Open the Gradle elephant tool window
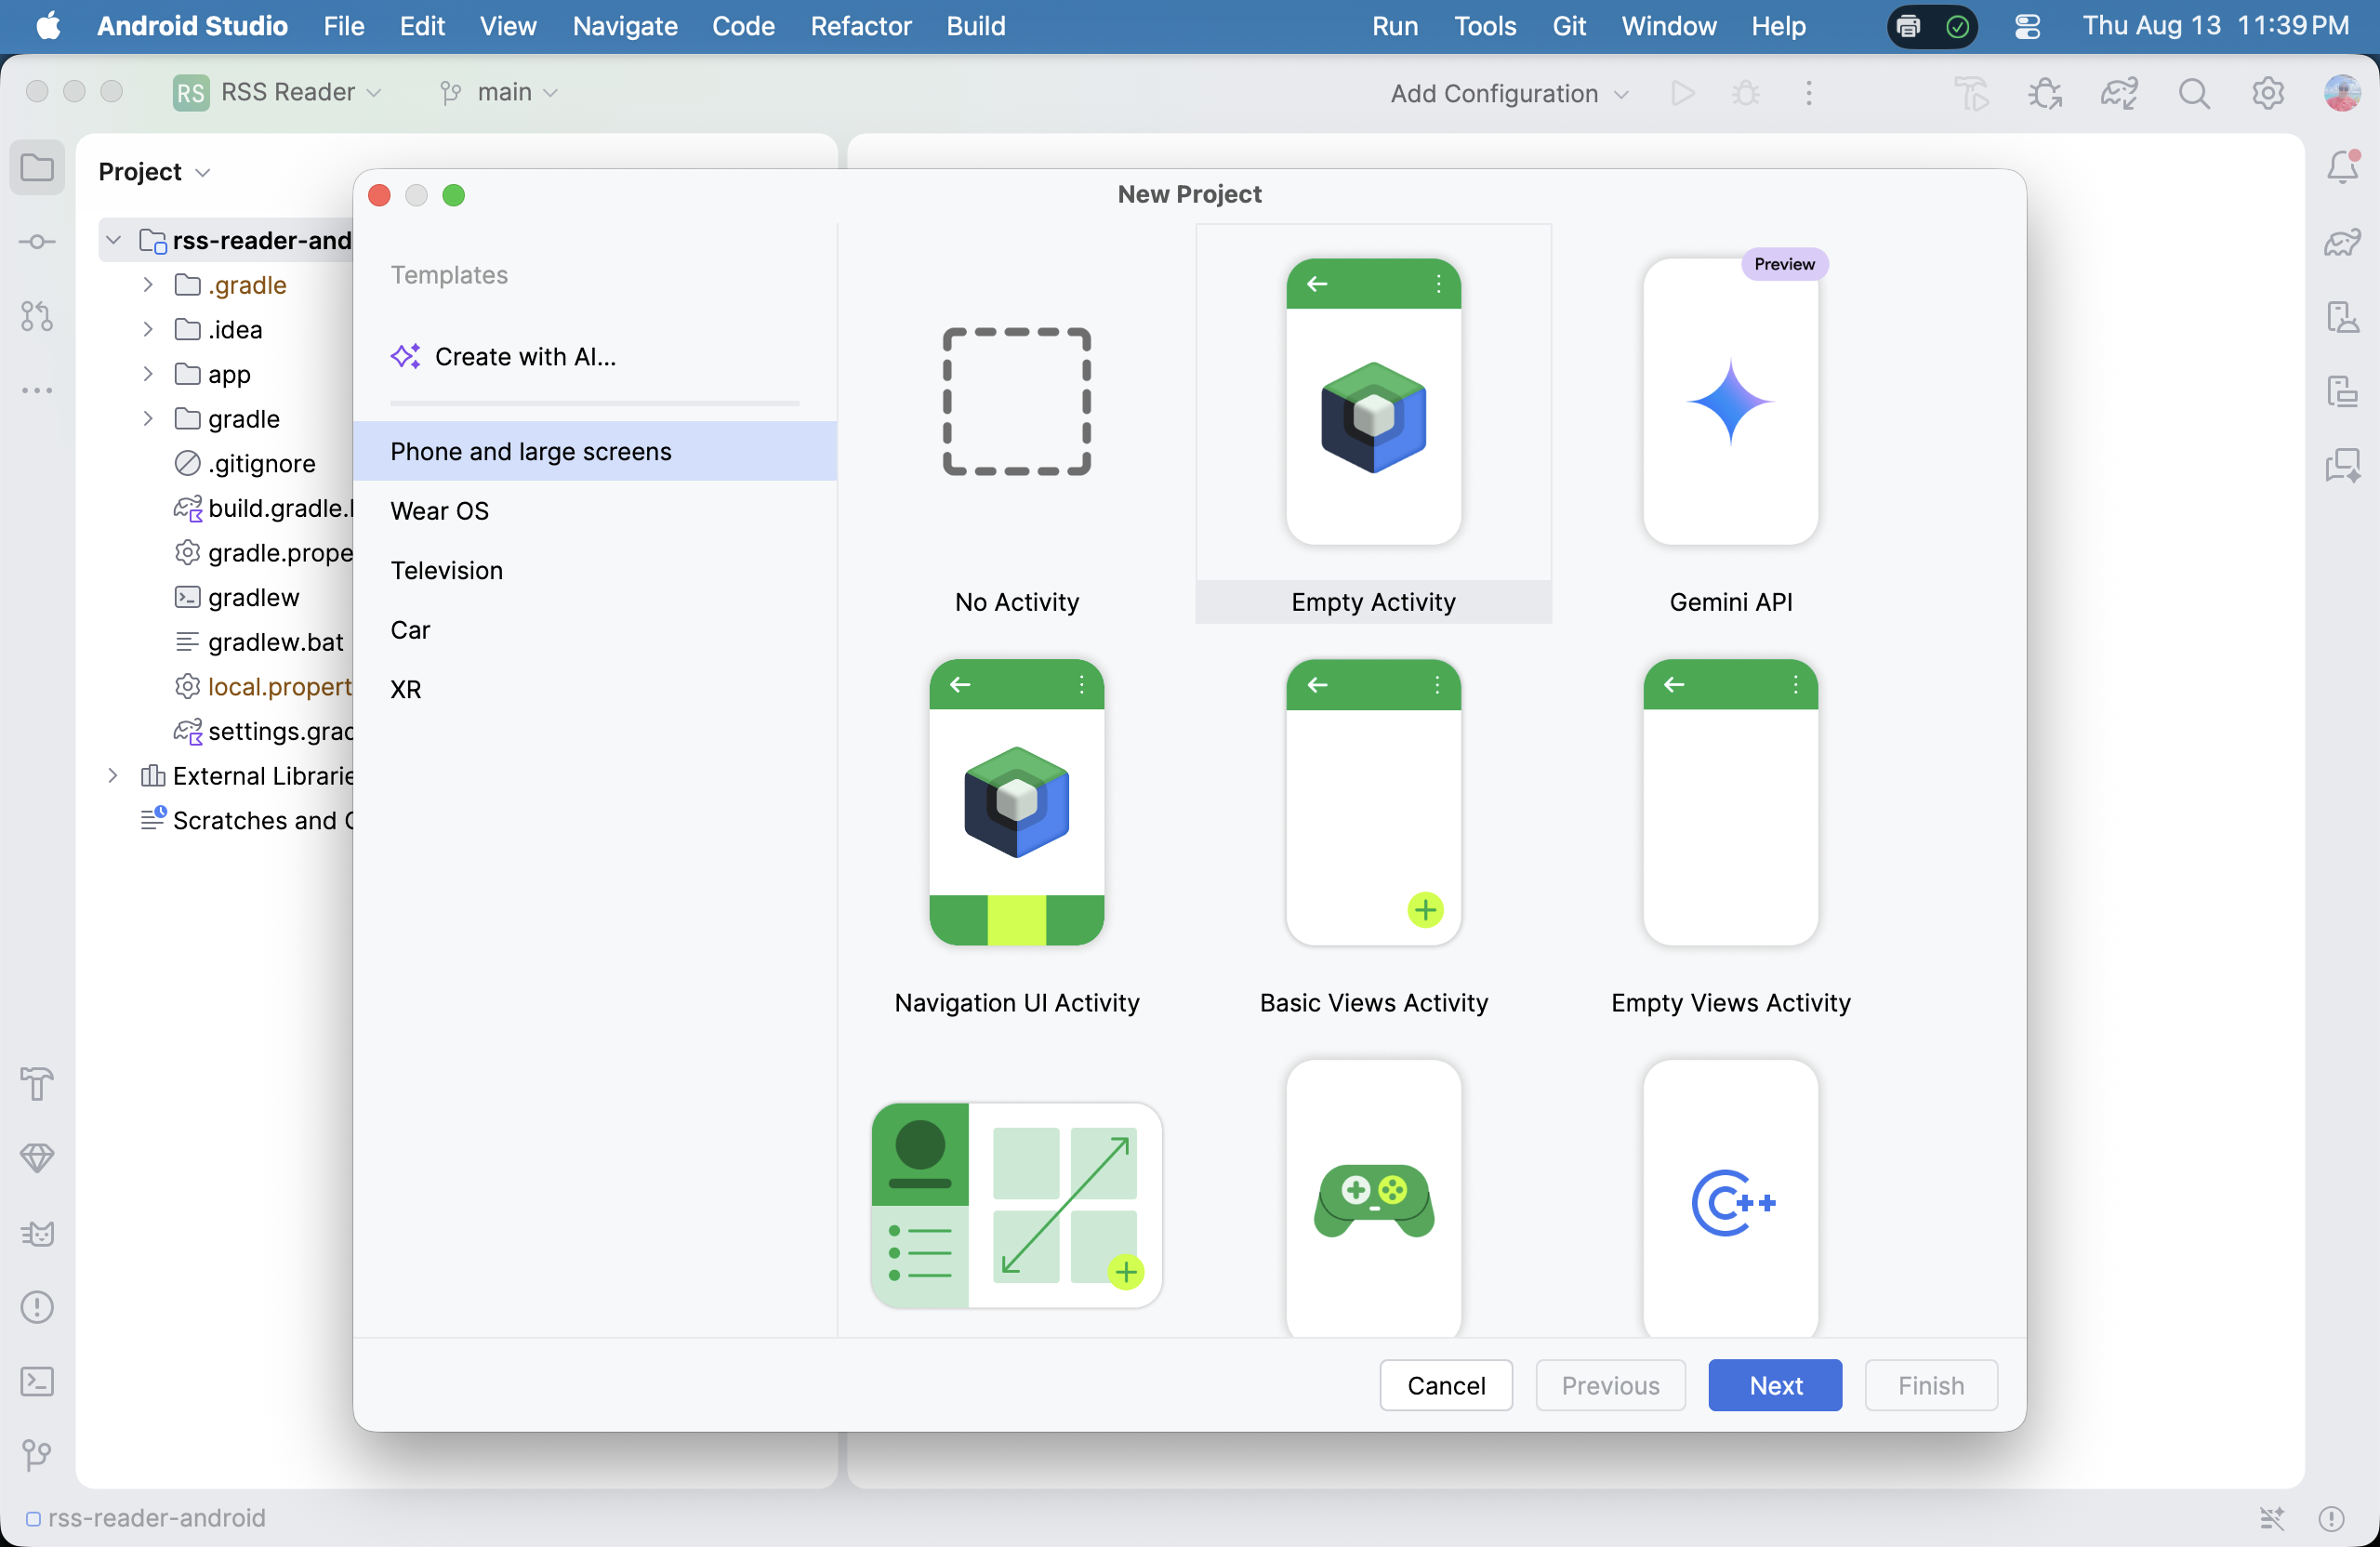This screenshot has width=2380, height=1547. (x=2342, y=242)
